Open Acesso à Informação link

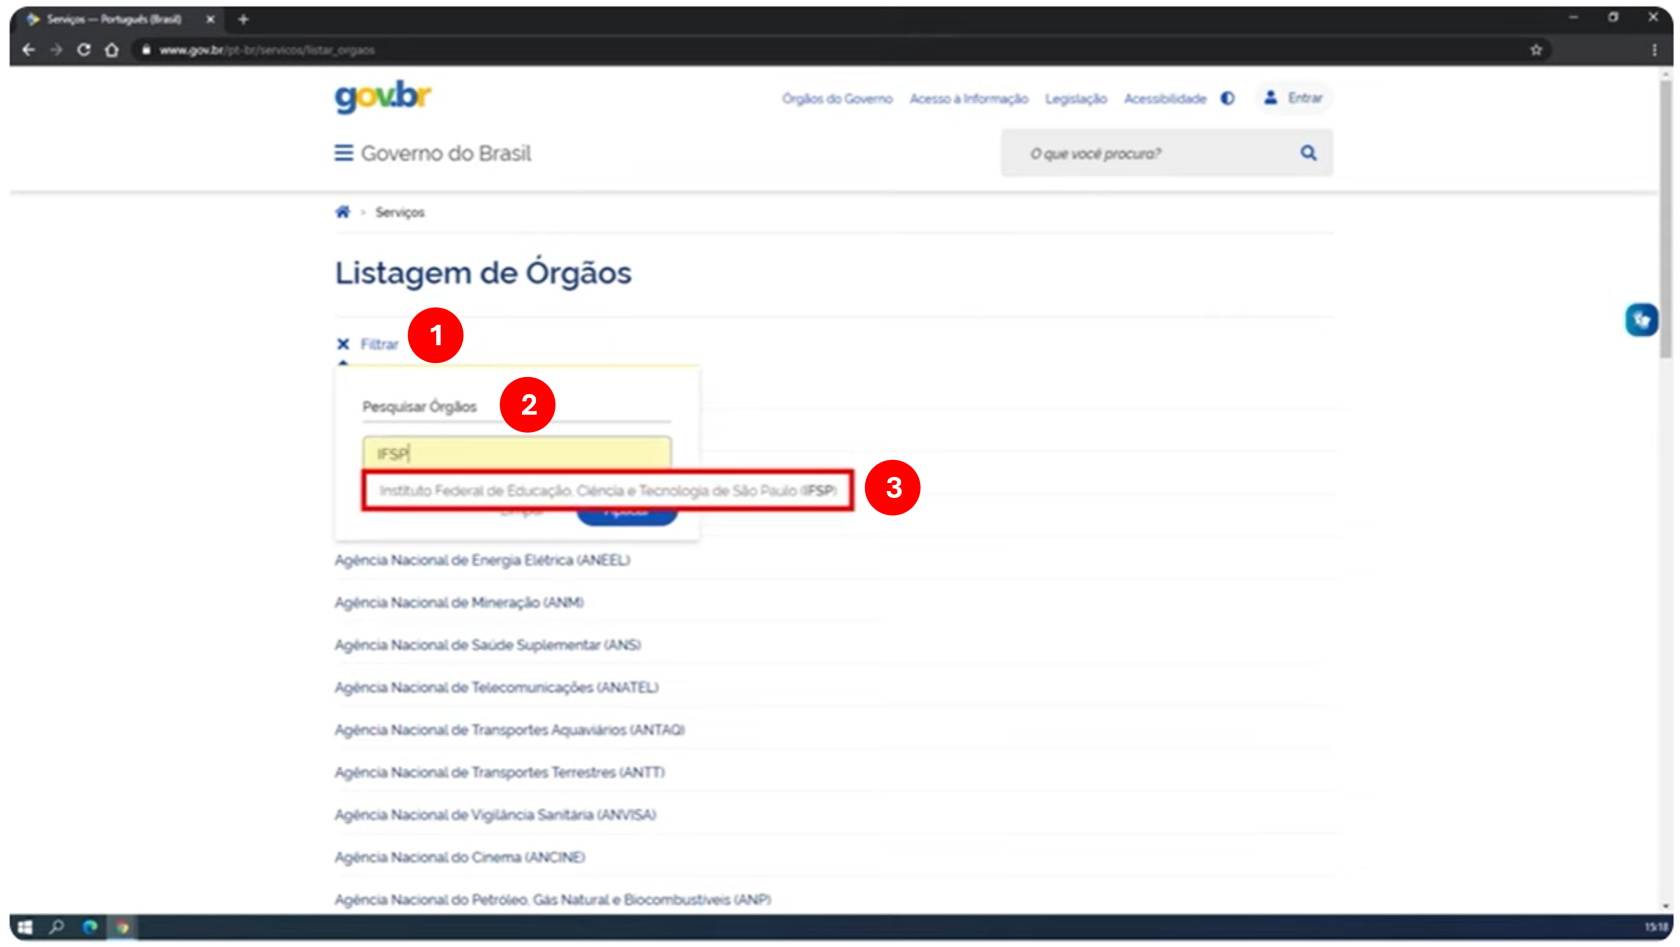click(968, 99)
